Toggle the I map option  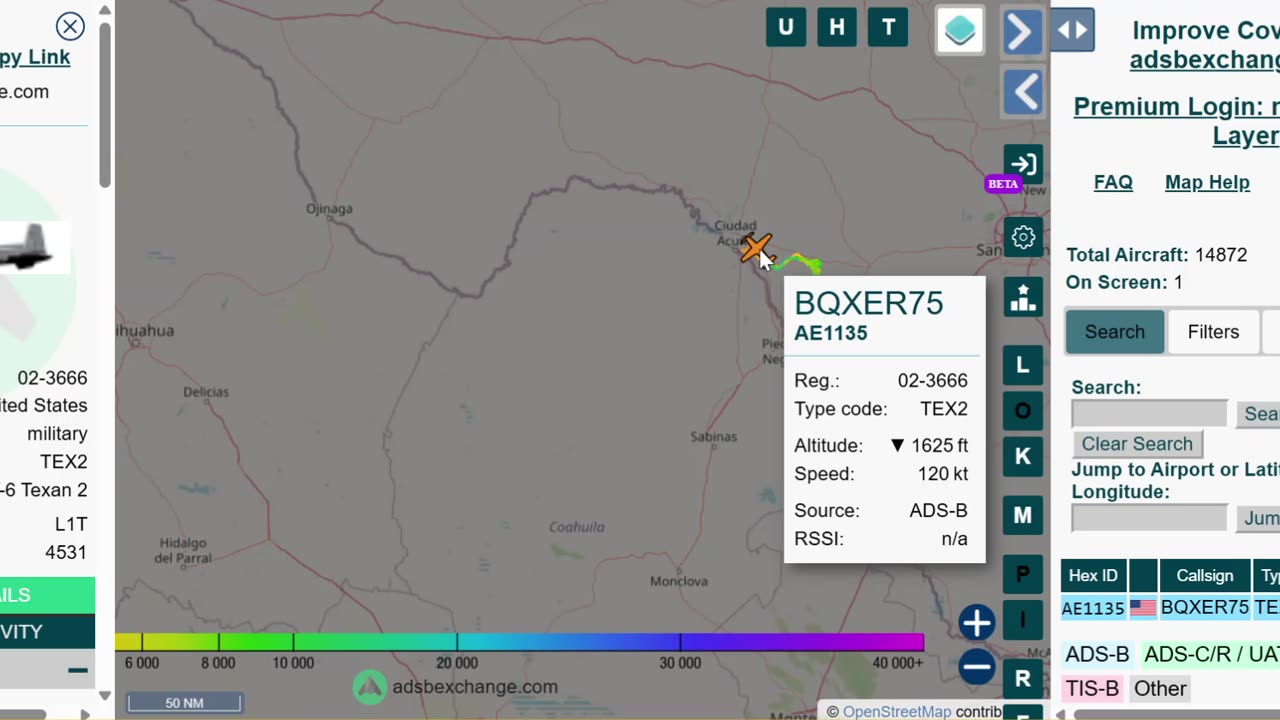pos(1023,620)
